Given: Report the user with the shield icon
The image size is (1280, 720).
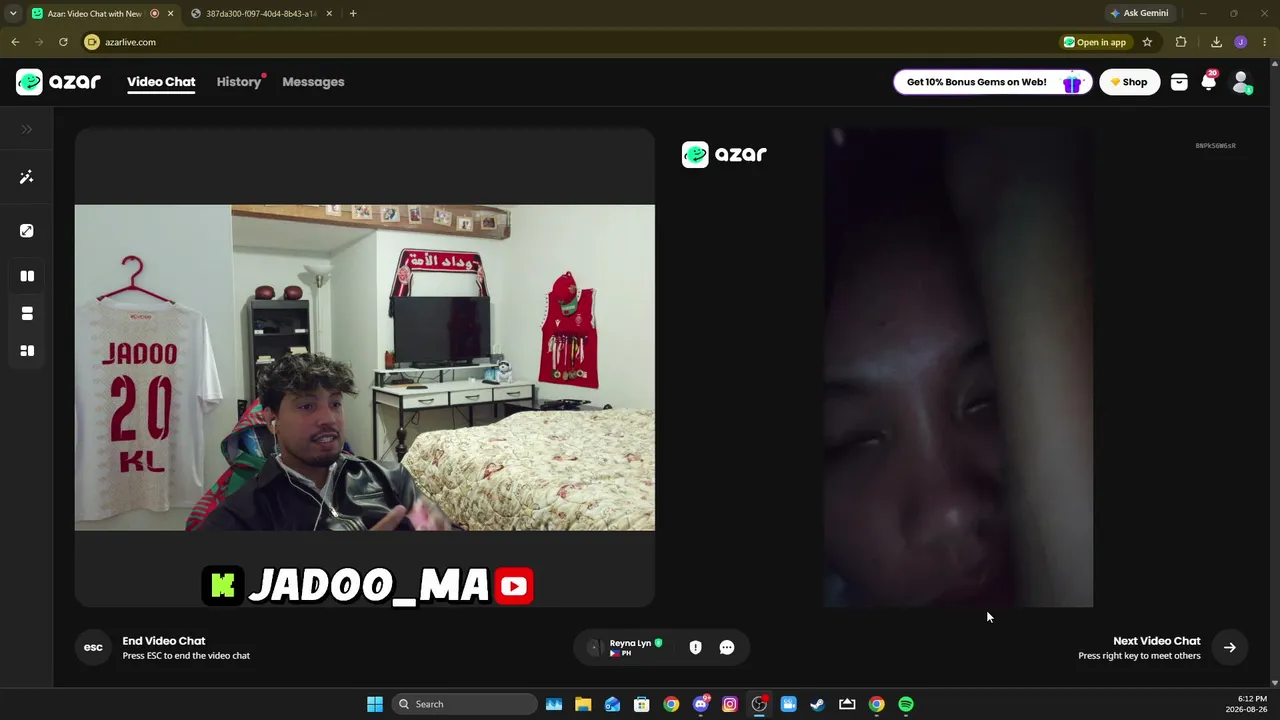Looking at the screenshot, I should pyautogui.click(x=695, y=647).
